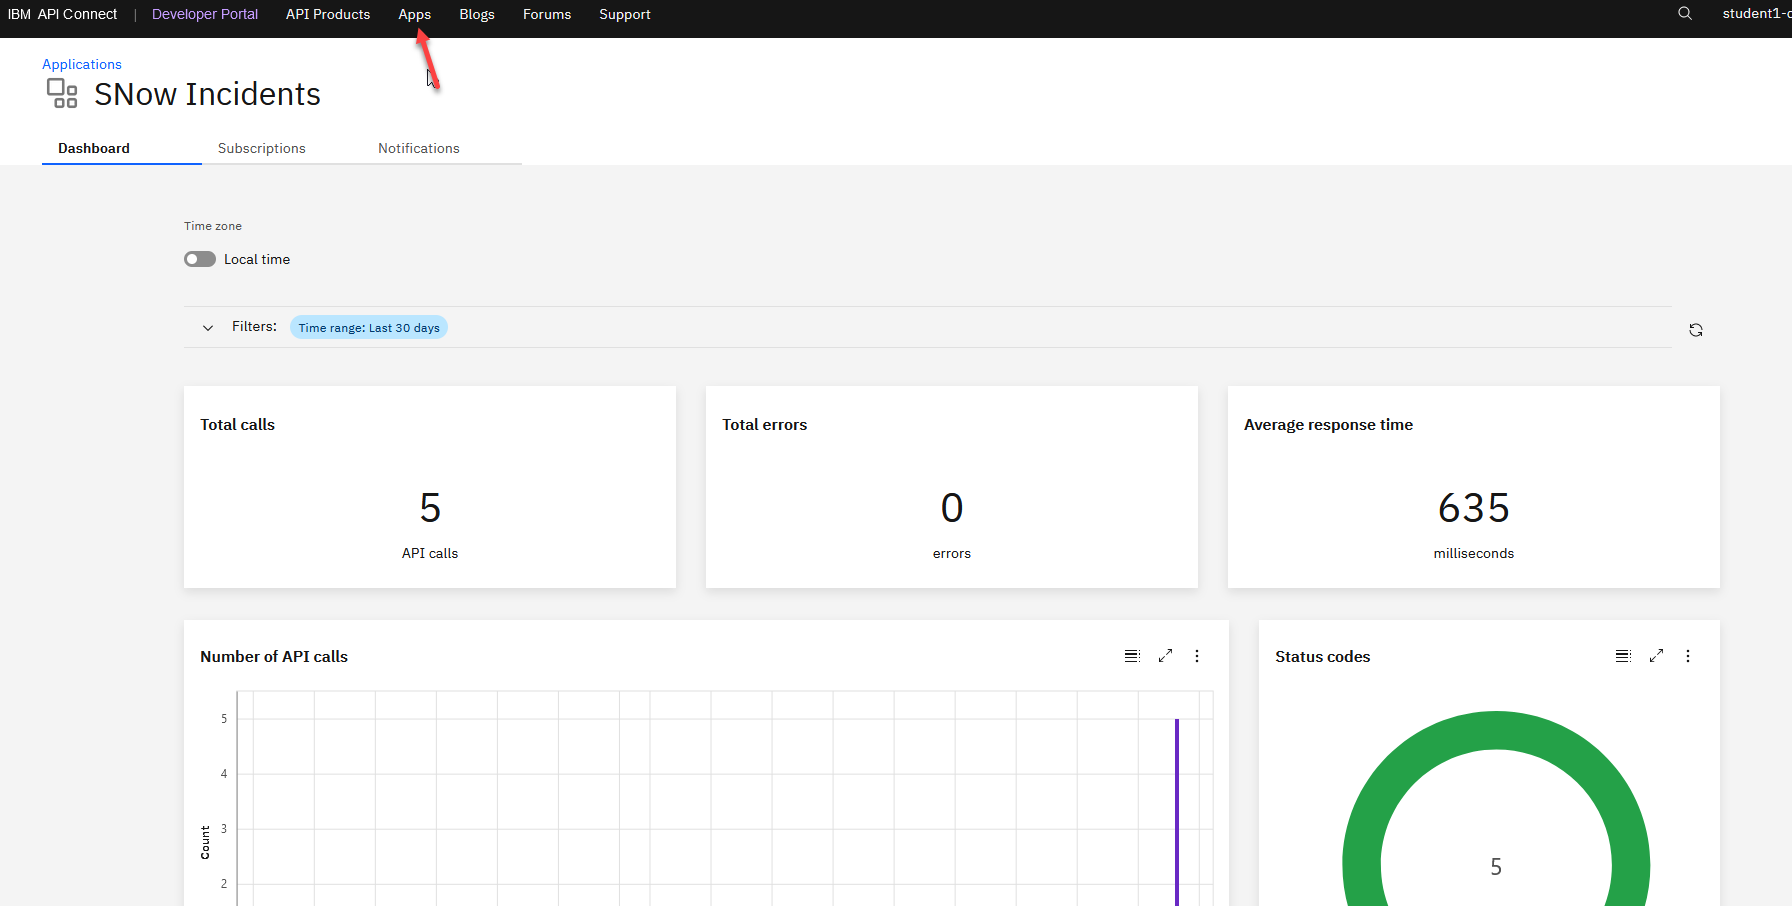Screen dimensions: 1792x906
Task: Toggle the Local time switch
Action: [x=200, y=259]
